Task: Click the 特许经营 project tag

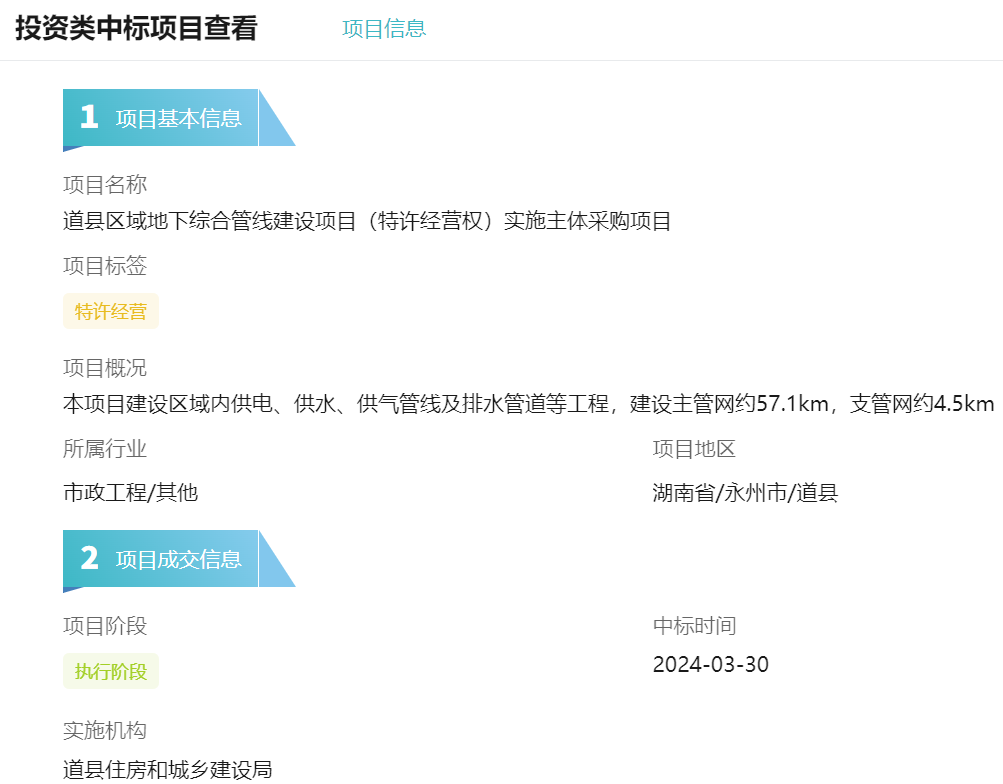Action: point(111,311)
